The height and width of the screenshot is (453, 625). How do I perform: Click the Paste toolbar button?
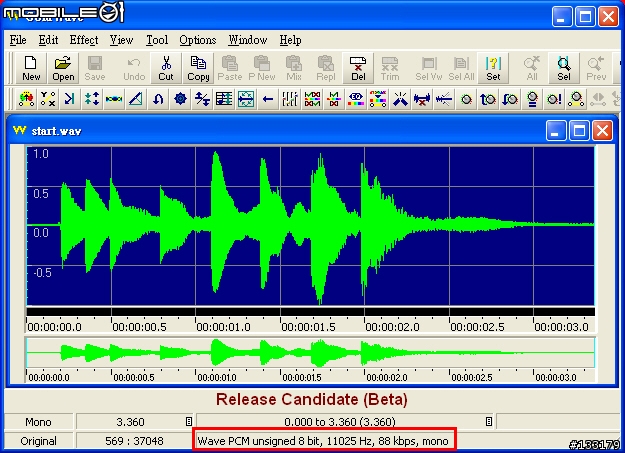[x=230, y=68]
